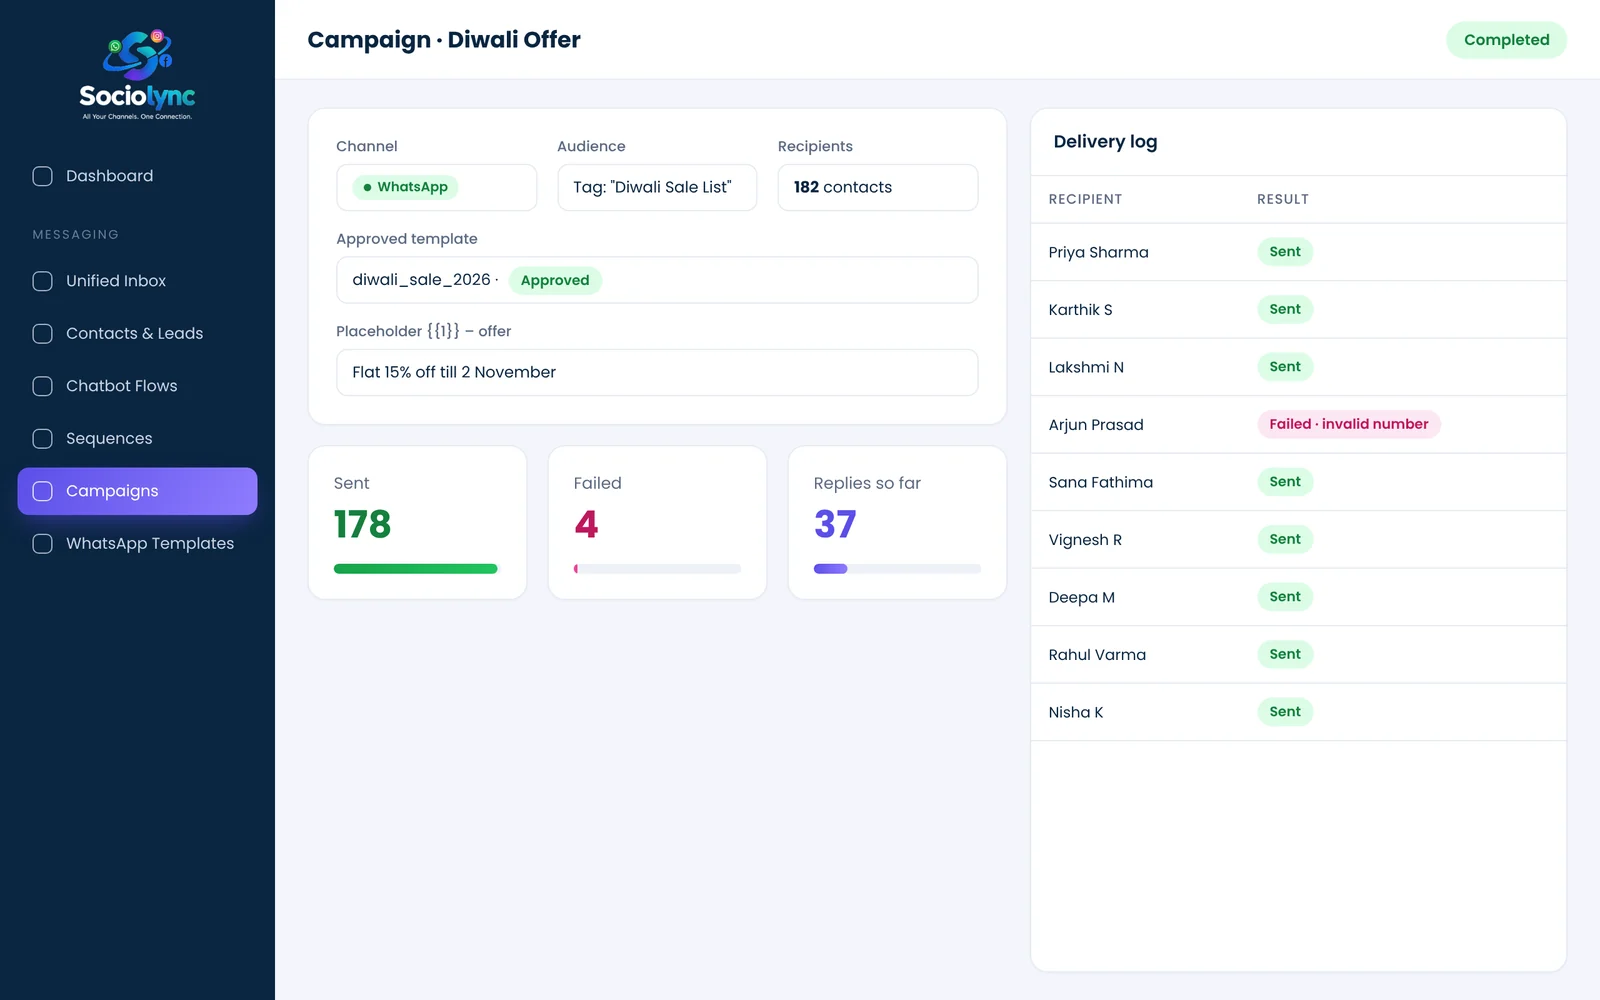Click the green Sent progress bar

(x=415, y=569)
